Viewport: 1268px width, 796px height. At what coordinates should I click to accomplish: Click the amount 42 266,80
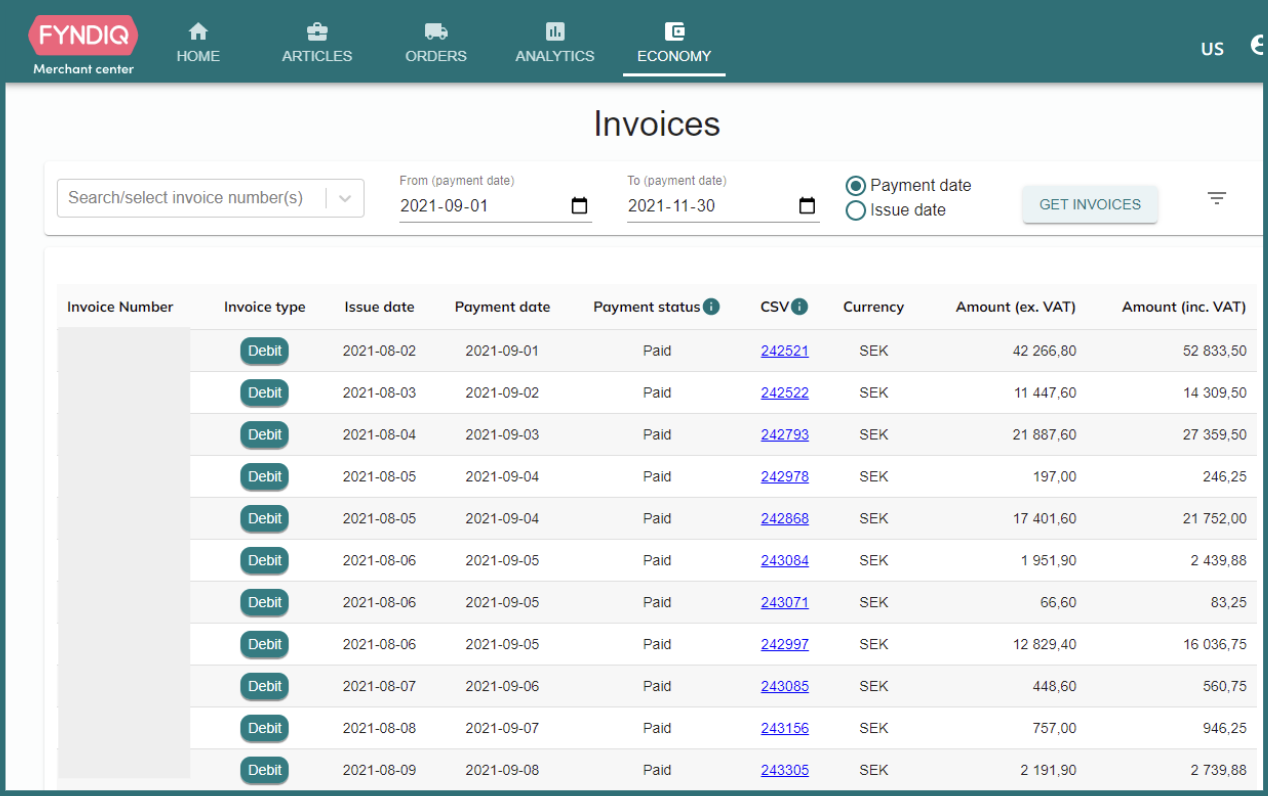pyautogui.click(x=1044, y=351)
